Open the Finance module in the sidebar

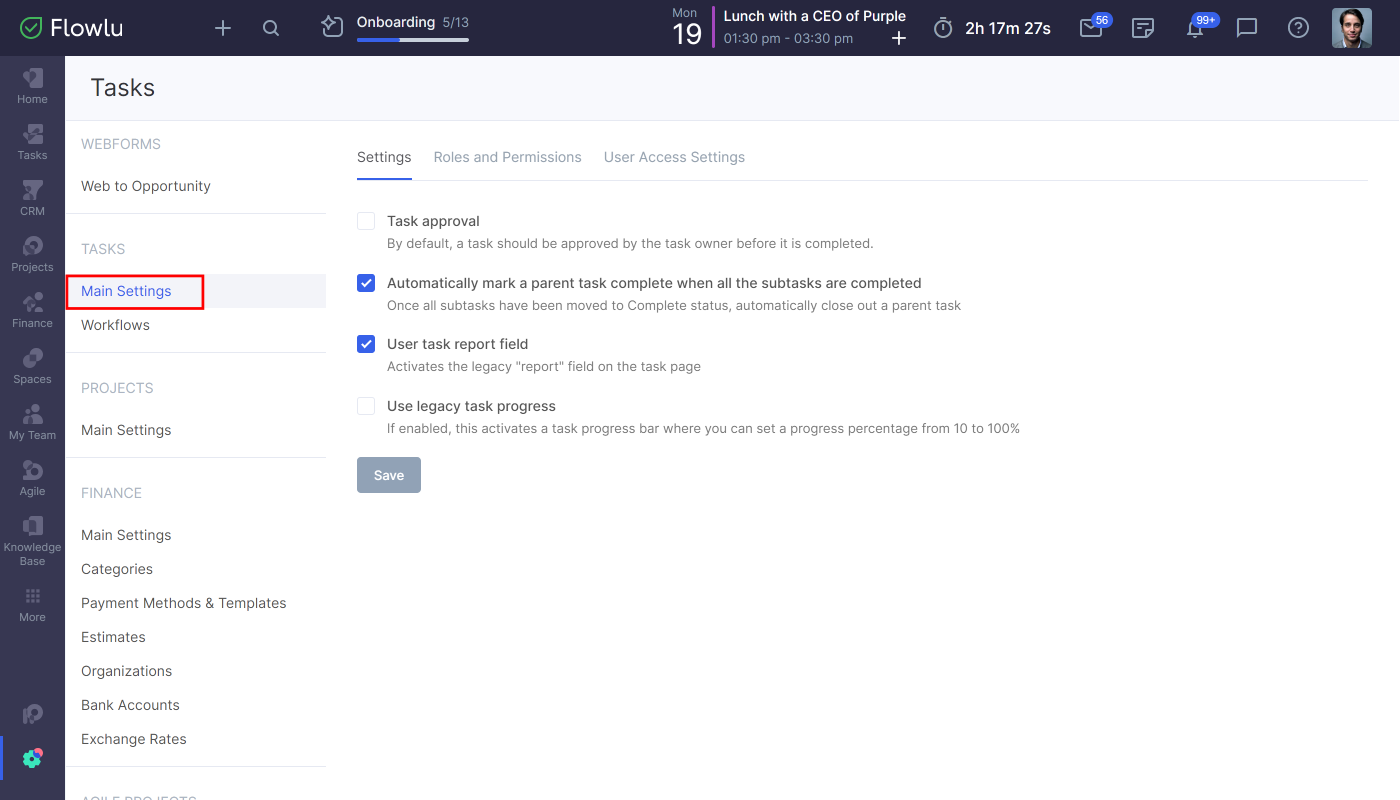point(32,310)
